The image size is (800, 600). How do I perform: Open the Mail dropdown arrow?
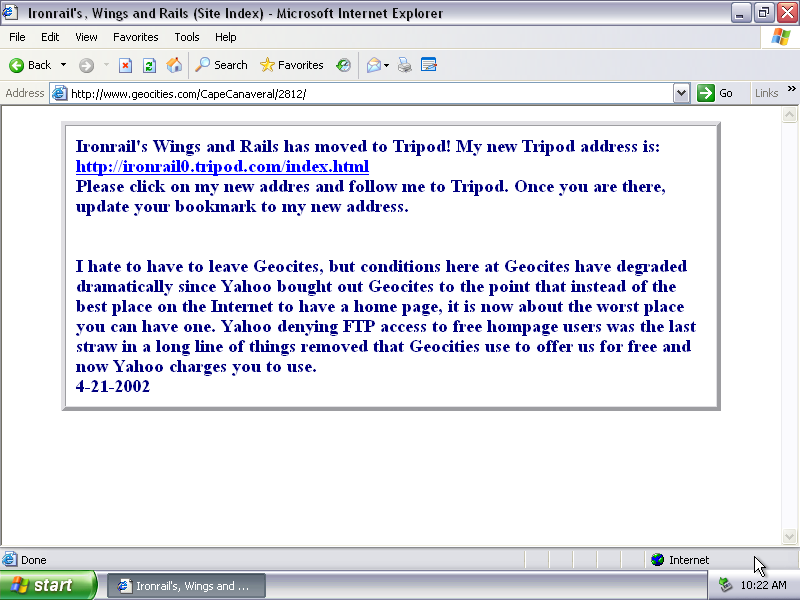pyautogui.click(x=386, y=65)
